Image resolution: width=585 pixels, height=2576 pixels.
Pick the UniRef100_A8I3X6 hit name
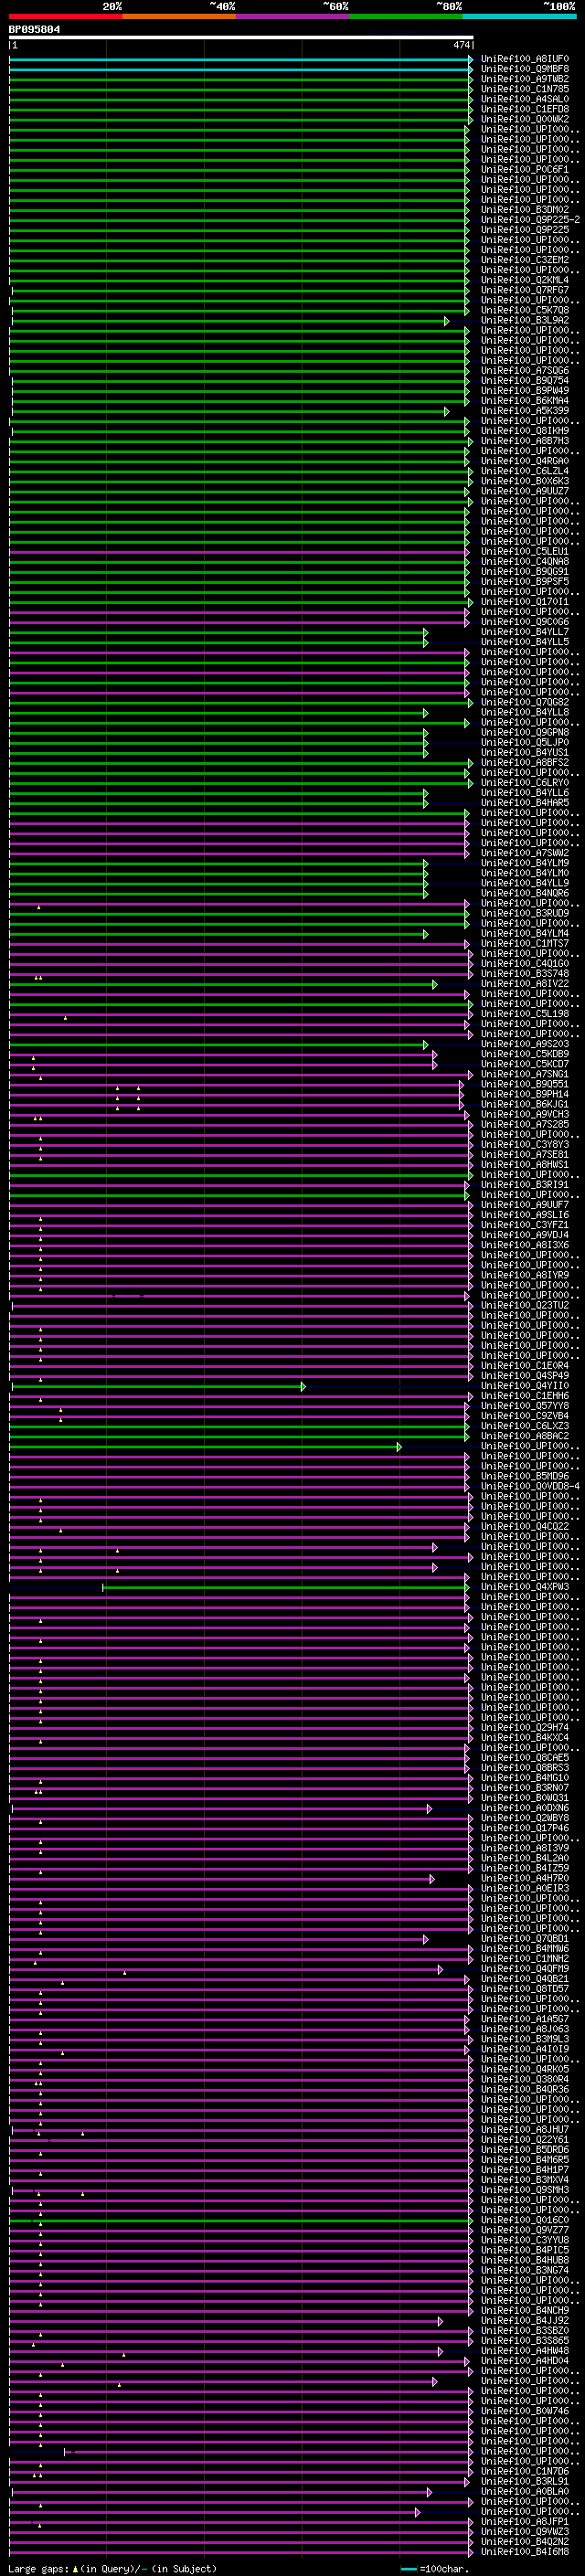[524, 1245]
